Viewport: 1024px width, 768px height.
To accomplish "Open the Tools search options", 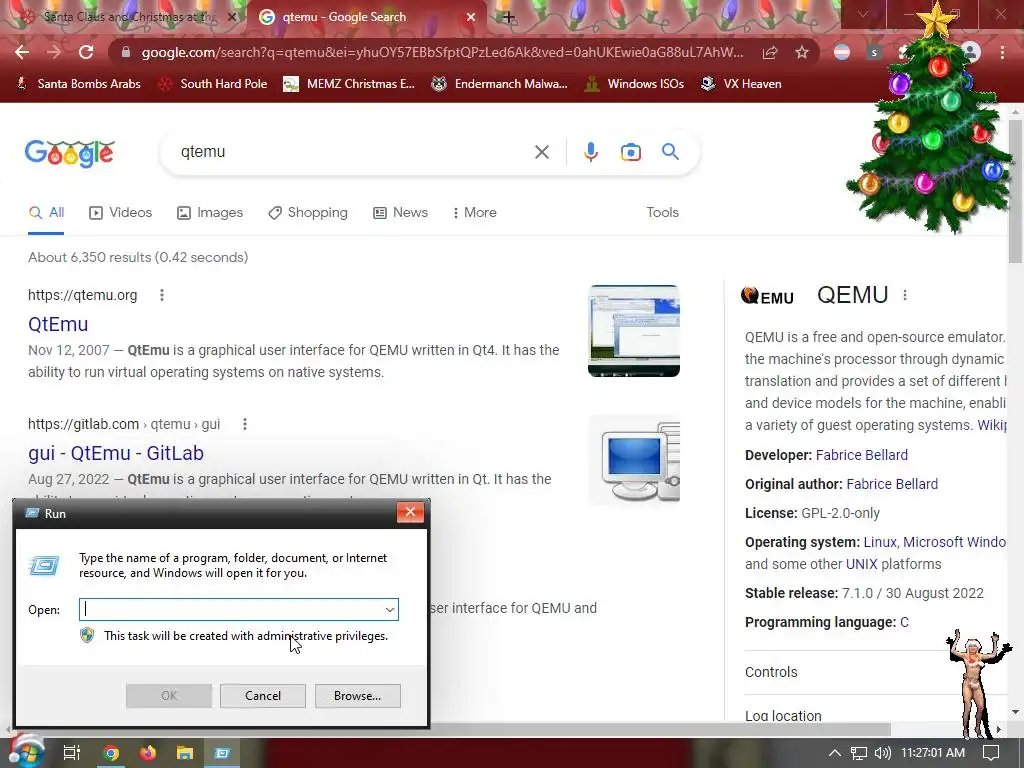I will (x=662, y=212).
